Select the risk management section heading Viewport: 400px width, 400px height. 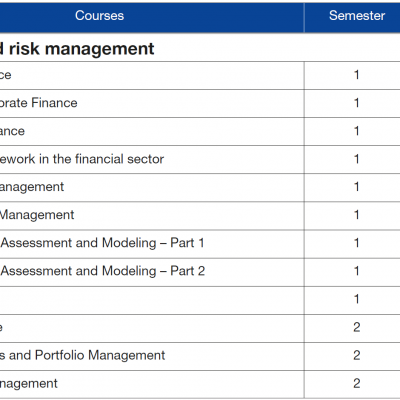(77, 49)
